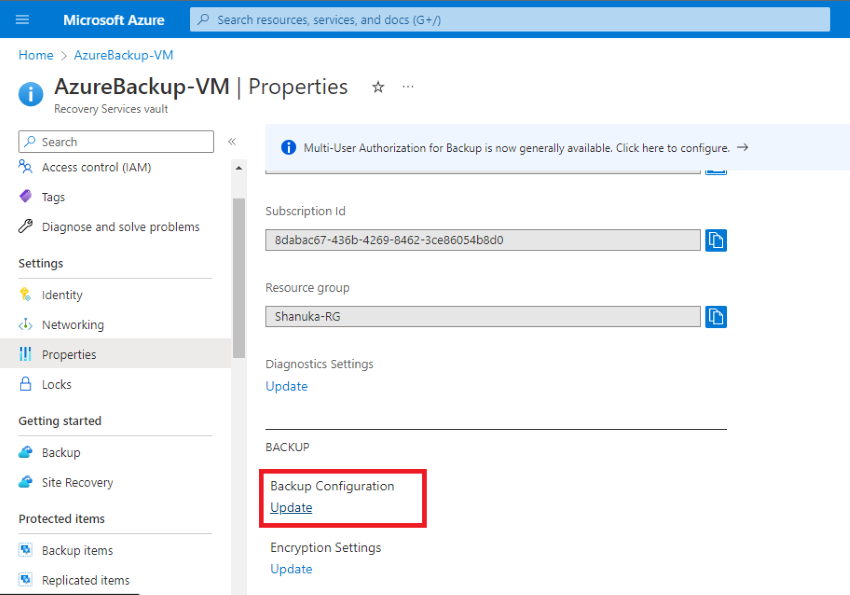This screenshot has height=595, width=850.
Task: Copy the Resource group name
Action: [716, 317]
